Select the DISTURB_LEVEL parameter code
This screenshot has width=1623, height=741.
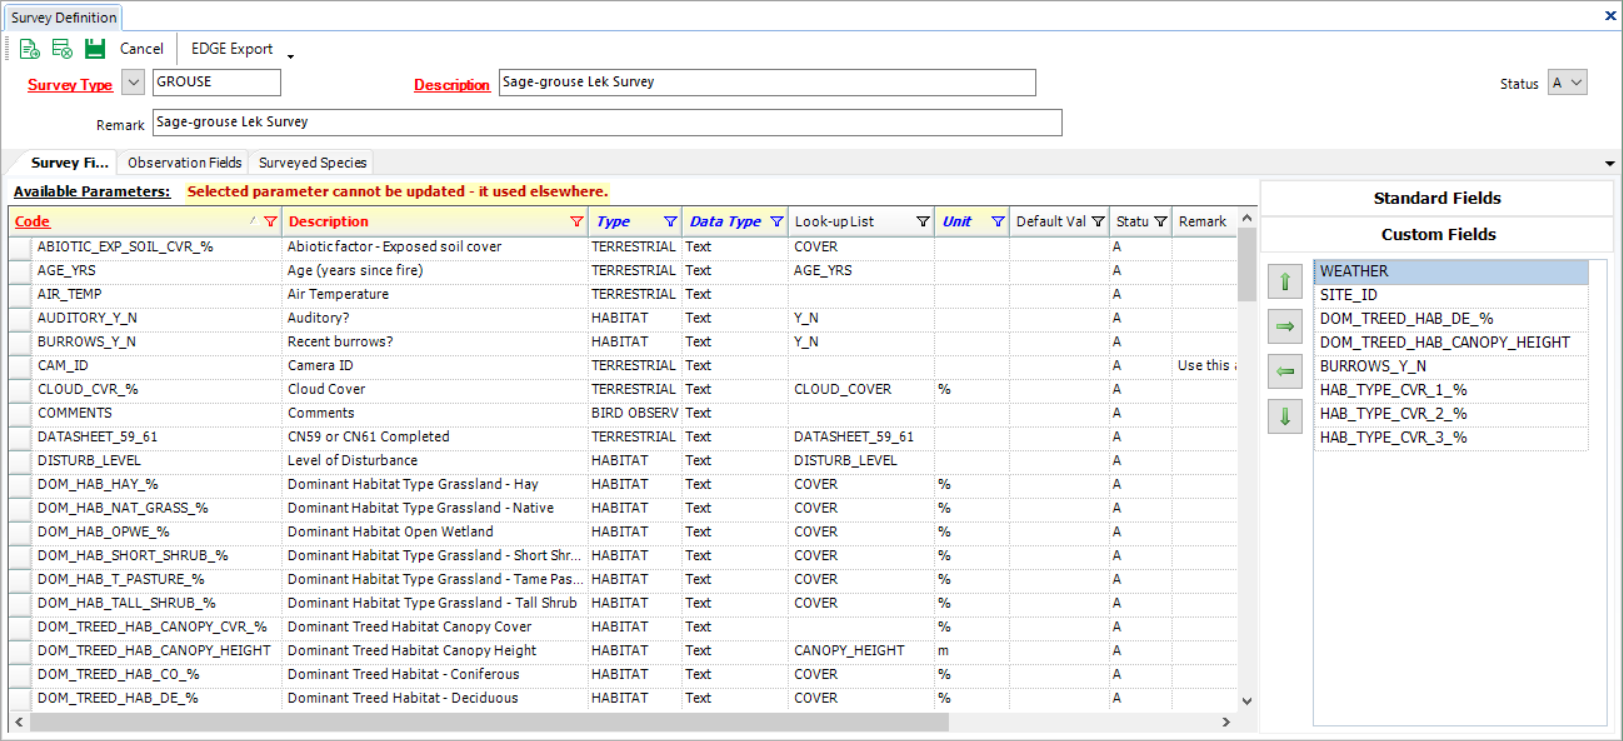[x=89, y=461]
